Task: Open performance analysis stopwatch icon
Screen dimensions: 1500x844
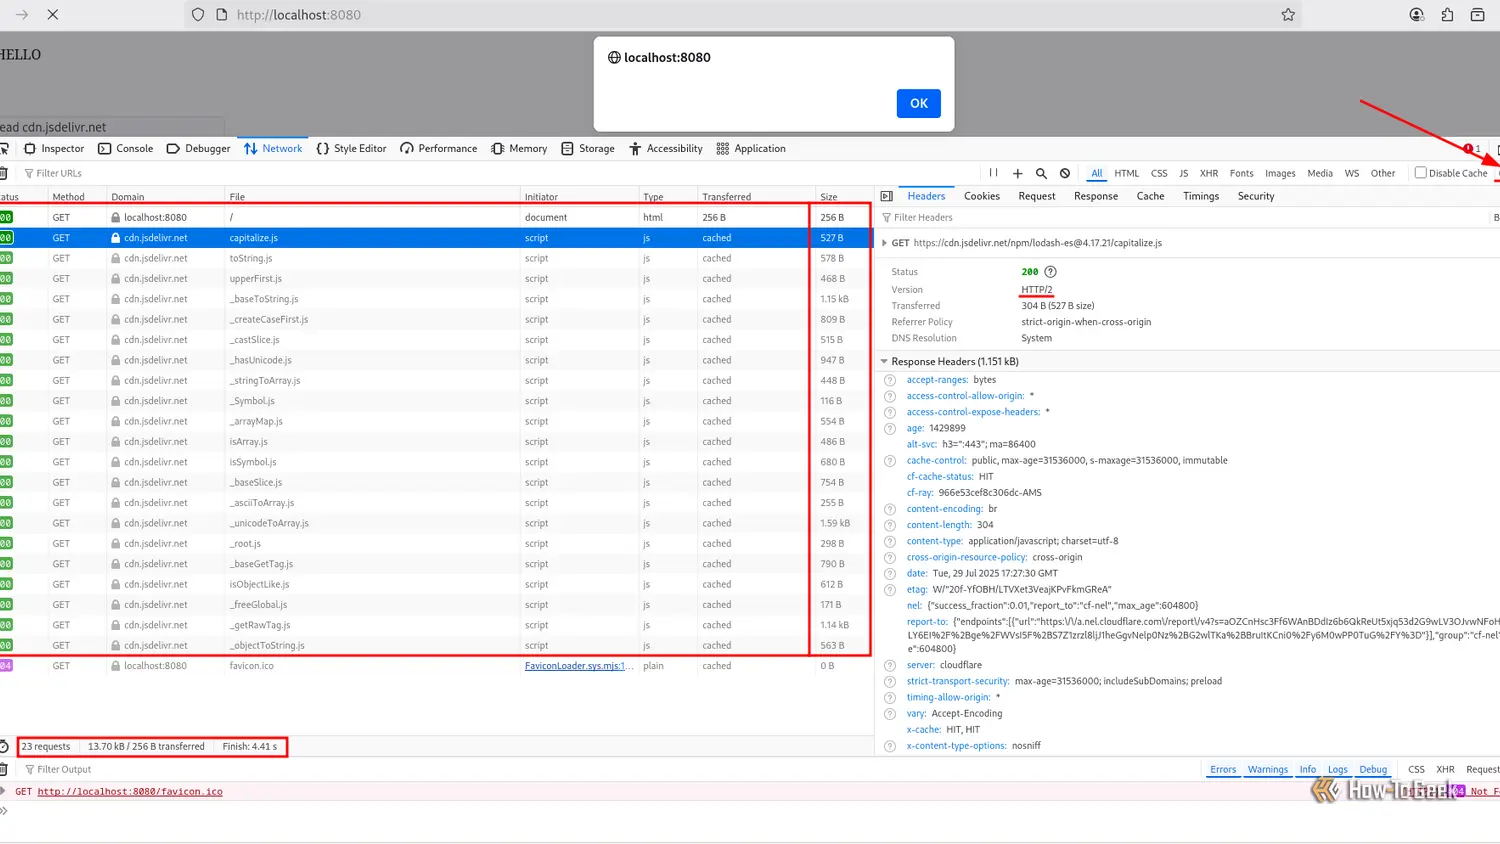Action: pos(4,747)
